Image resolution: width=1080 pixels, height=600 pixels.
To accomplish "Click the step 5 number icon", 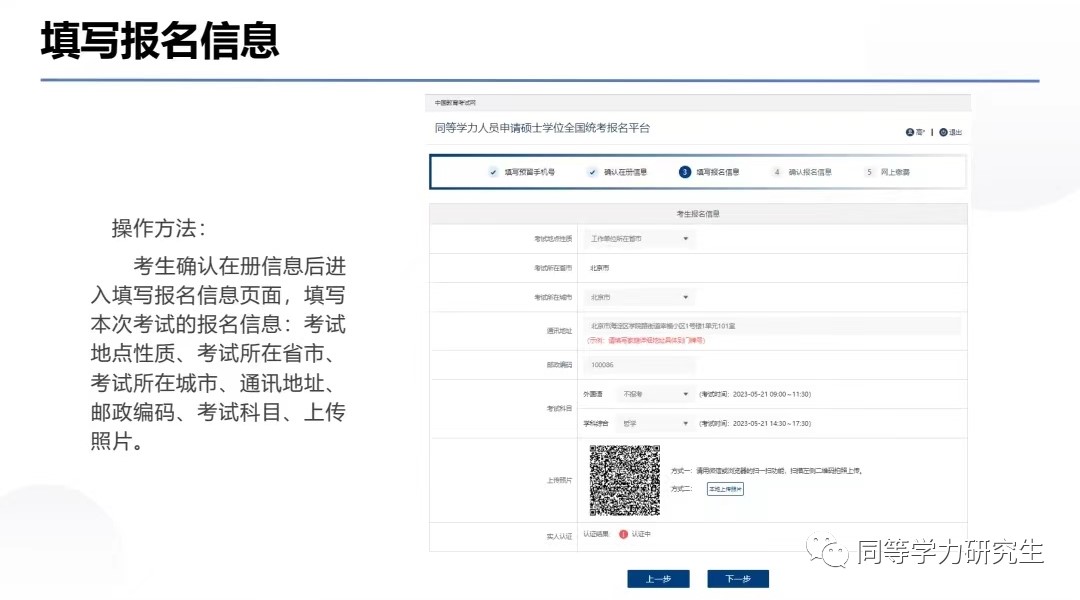I will 870,172.
